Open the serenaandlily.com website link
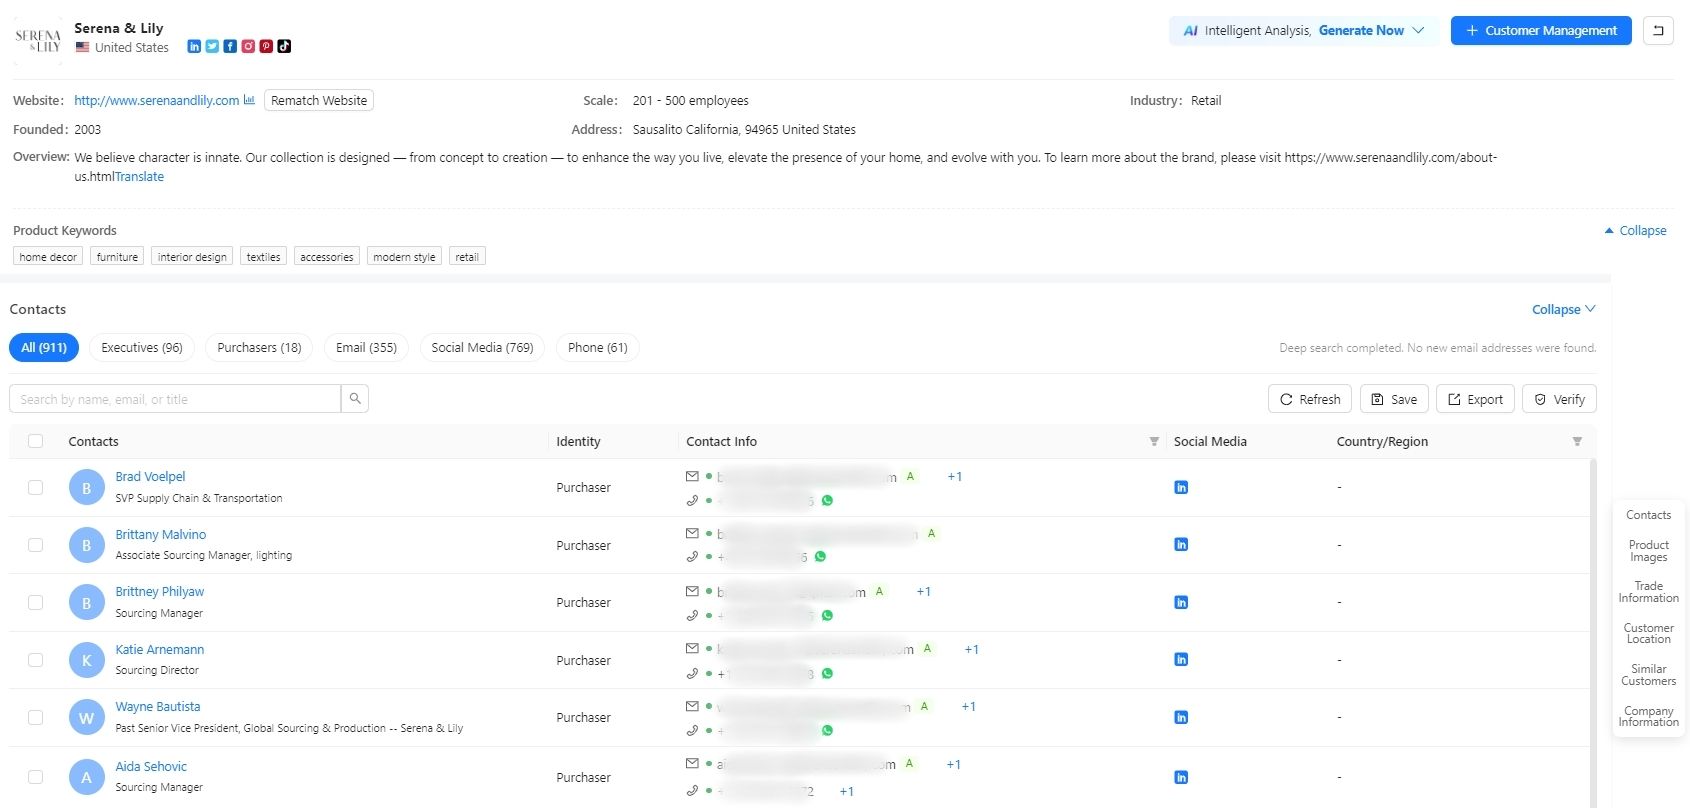Viewport: 1690px width, 808px height. pyautogui.click(x=157, y=101)
